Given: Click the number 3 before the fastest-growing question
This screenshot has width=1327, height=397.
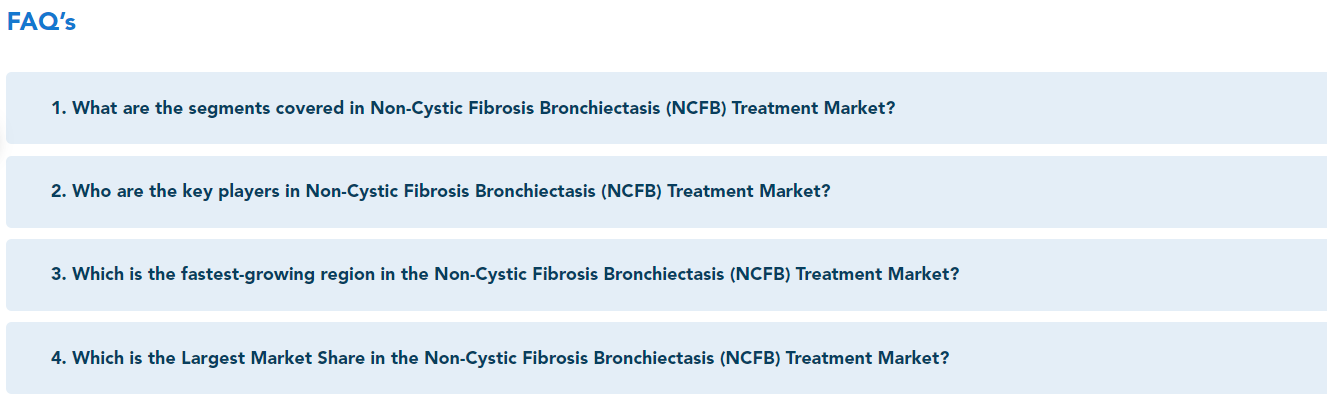Looking at the screenshot, I should click(58, 274).
